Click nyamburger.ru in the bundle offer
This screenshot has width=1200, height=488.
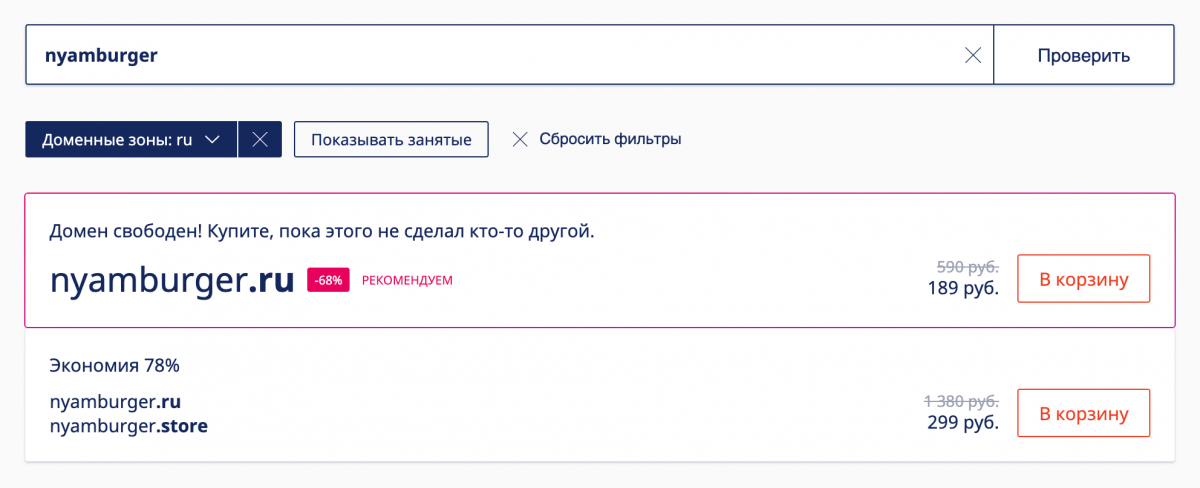click(115, 402)
